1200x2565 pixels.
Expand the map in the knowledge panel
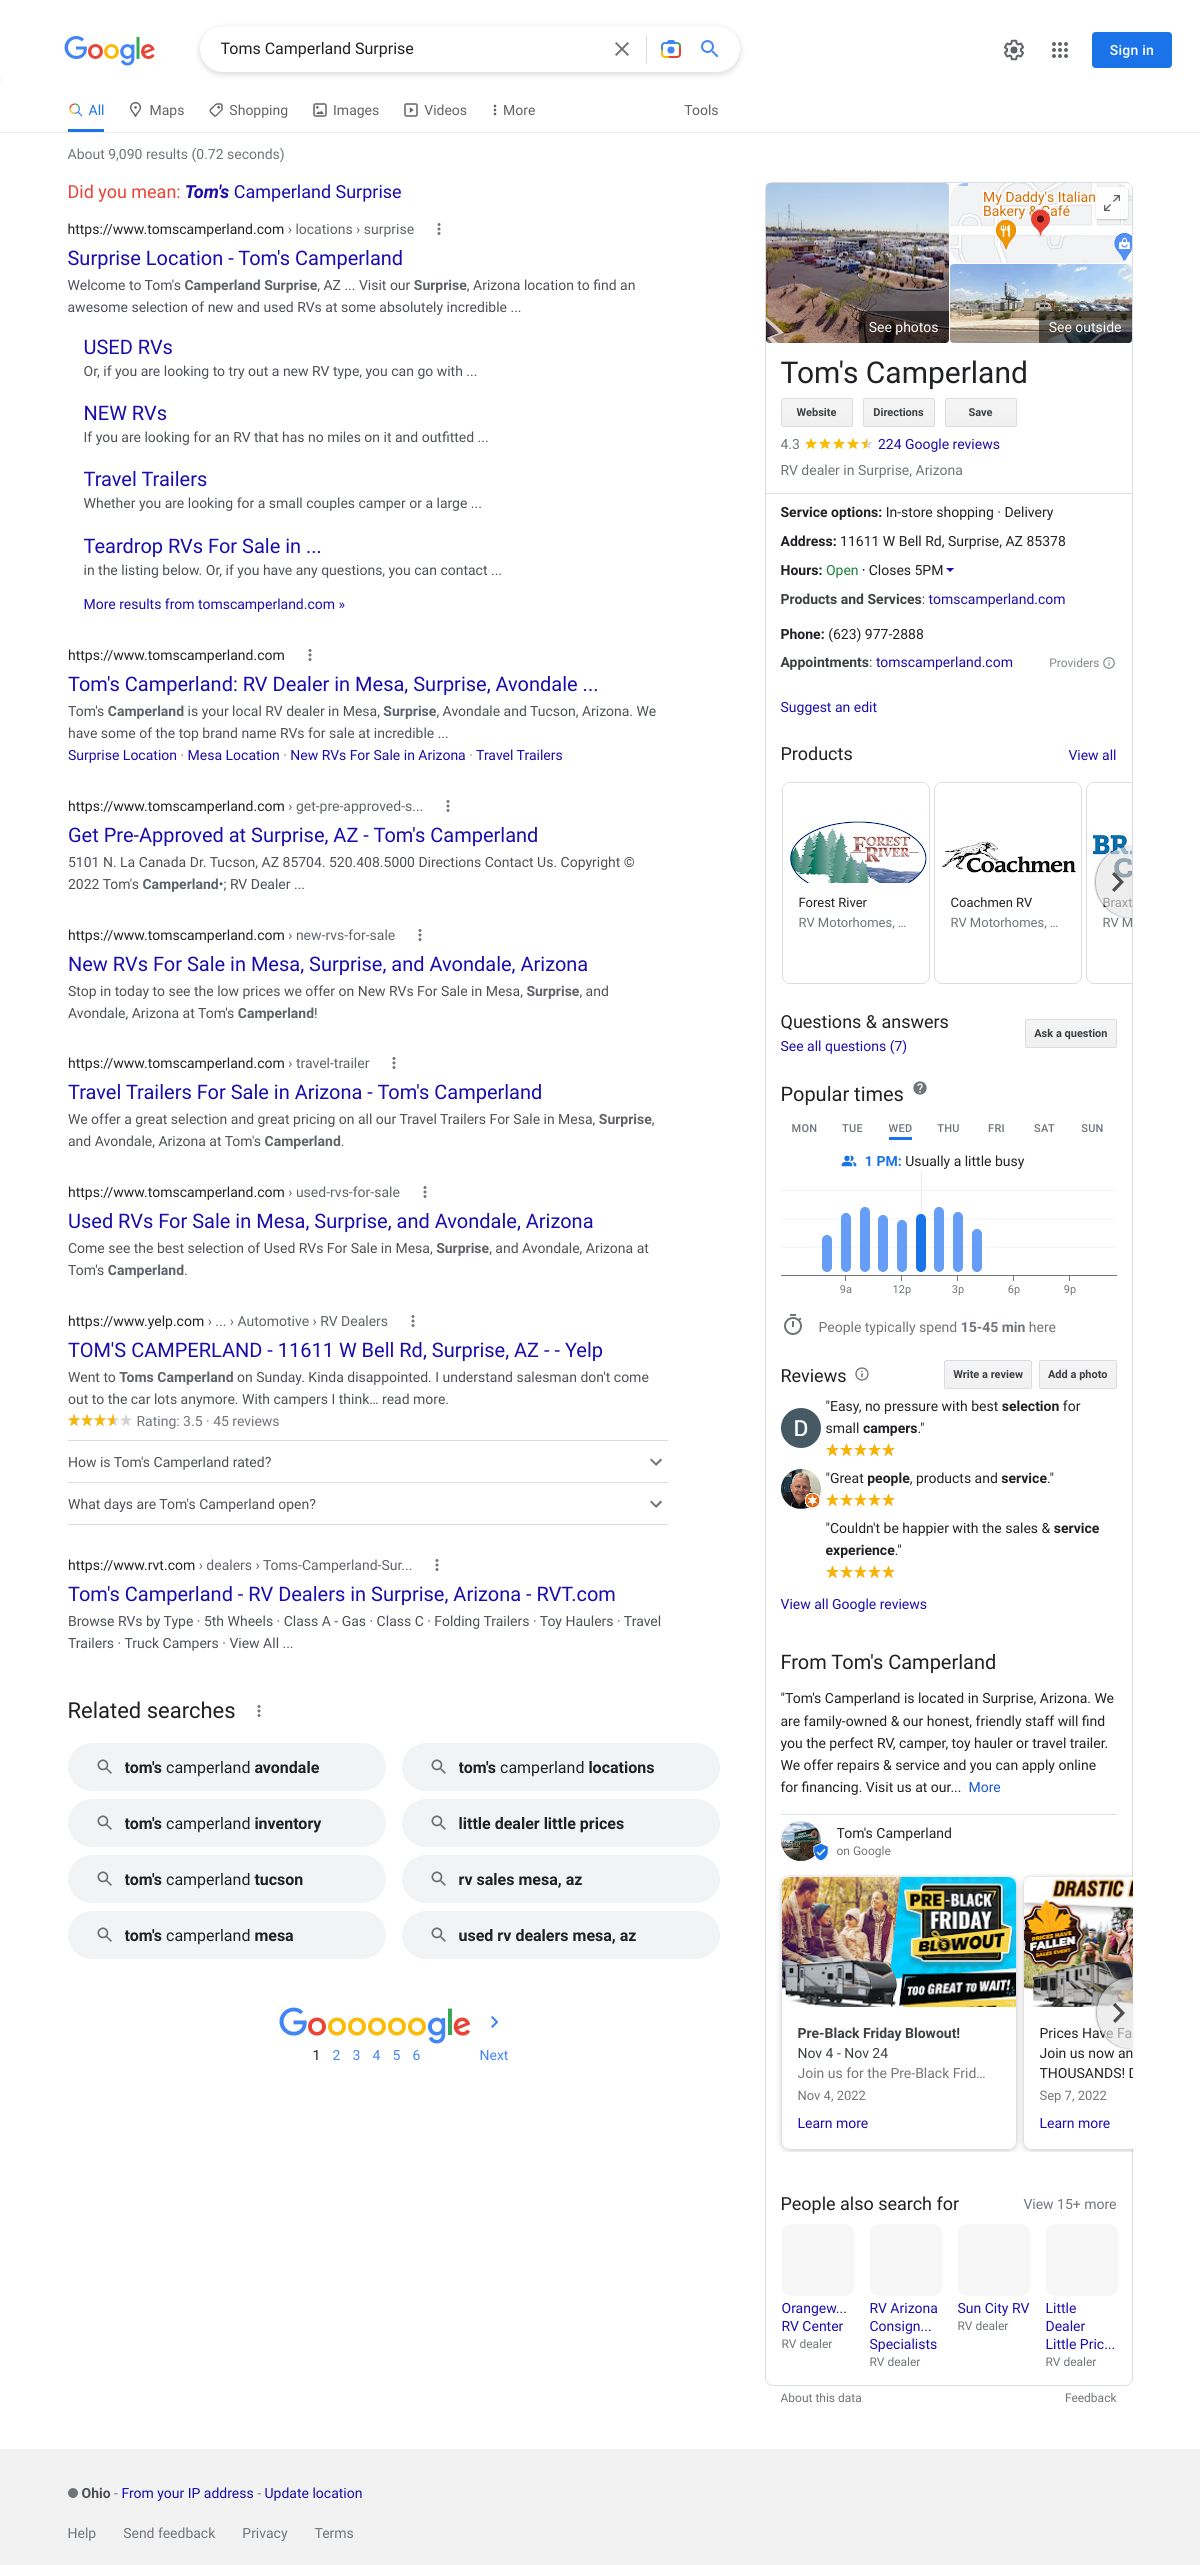pos(1111,203)
